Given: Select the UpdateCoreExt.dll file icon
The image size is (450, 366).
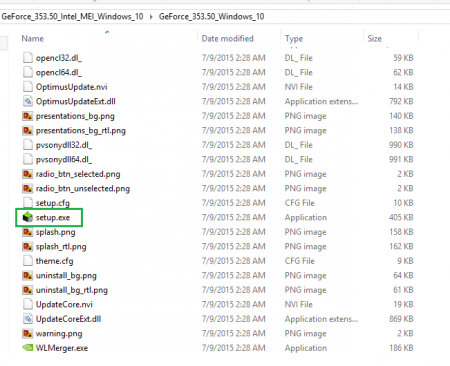Looking at the screenshot, I should coord(28,319).
